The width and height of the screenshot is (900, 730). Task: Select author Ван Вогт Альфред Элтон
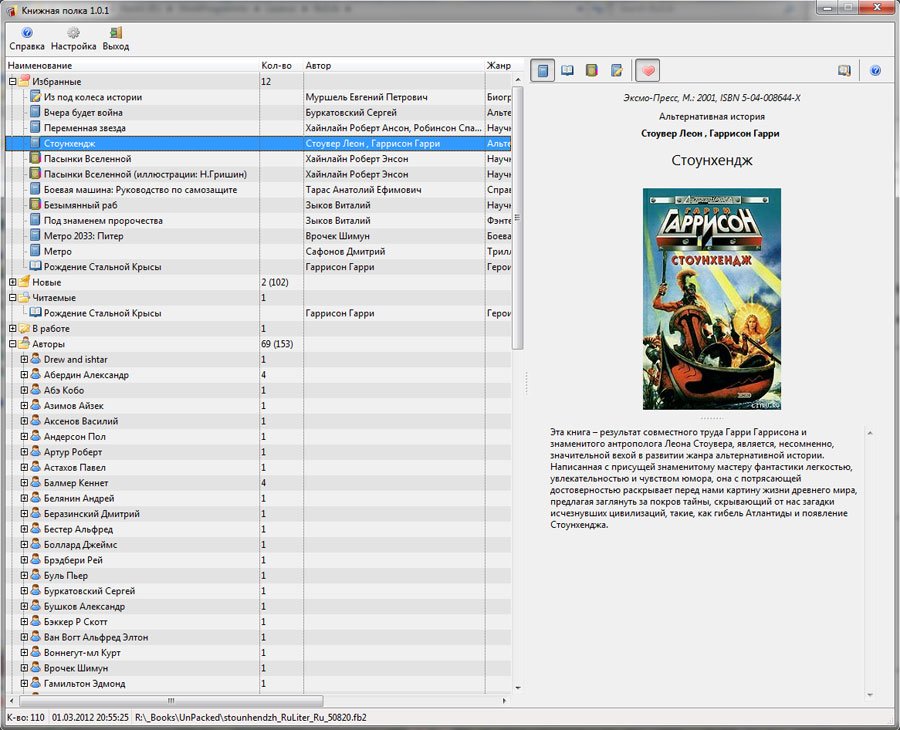(96, 637)
